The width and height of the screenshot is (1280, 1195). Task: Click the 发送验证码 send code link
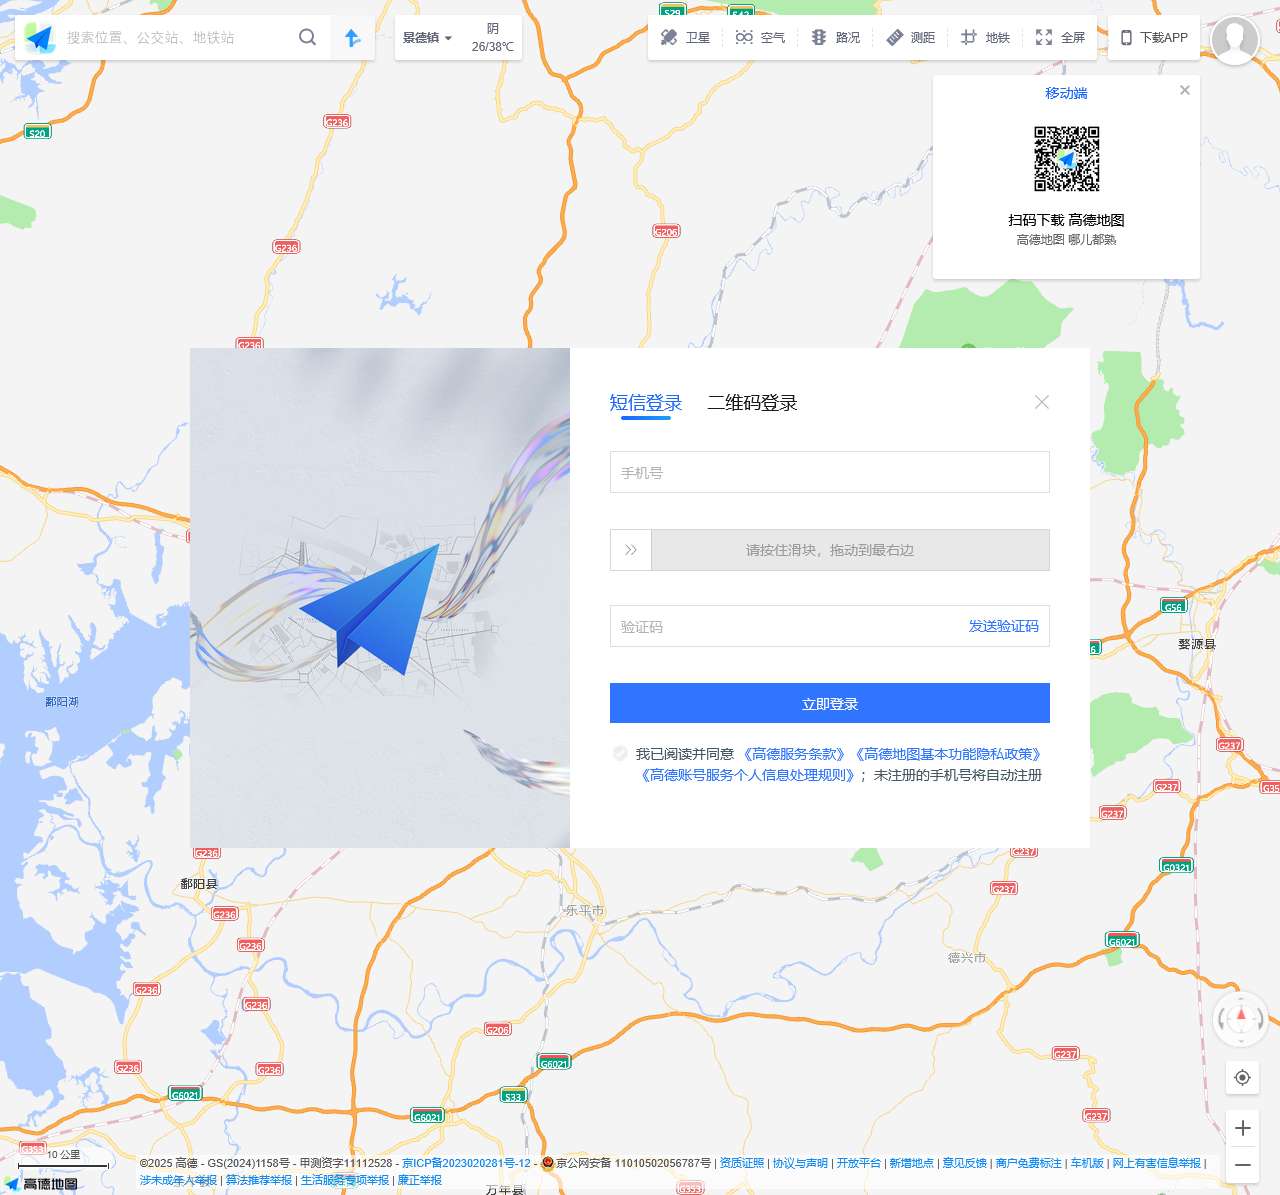(x=1002, y=626)
